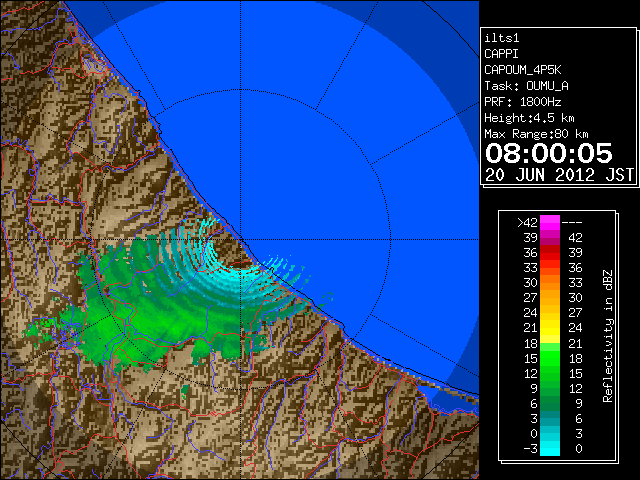Screen dimensions: 640x480
Task: Click the '-3' legend label at scale bottom
Action: [530, 449]
